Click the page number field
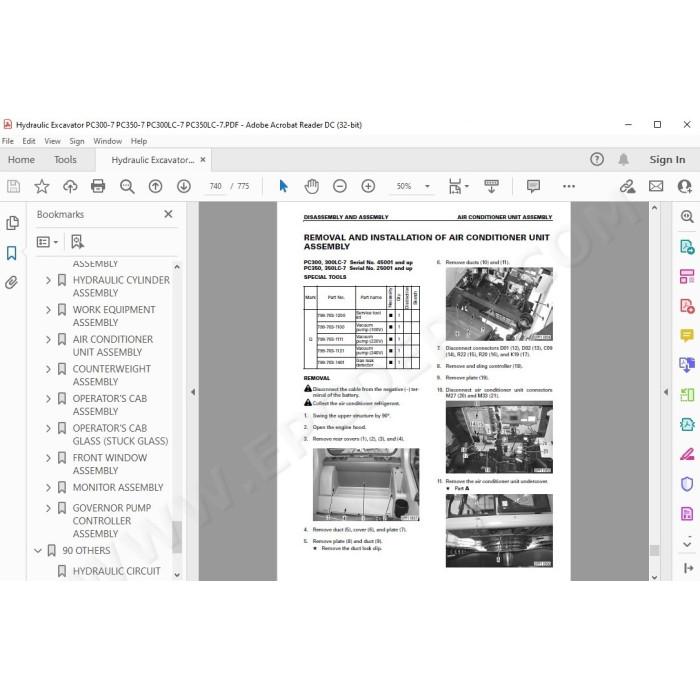The image size is (700, 700). click(x=215, y=186)
